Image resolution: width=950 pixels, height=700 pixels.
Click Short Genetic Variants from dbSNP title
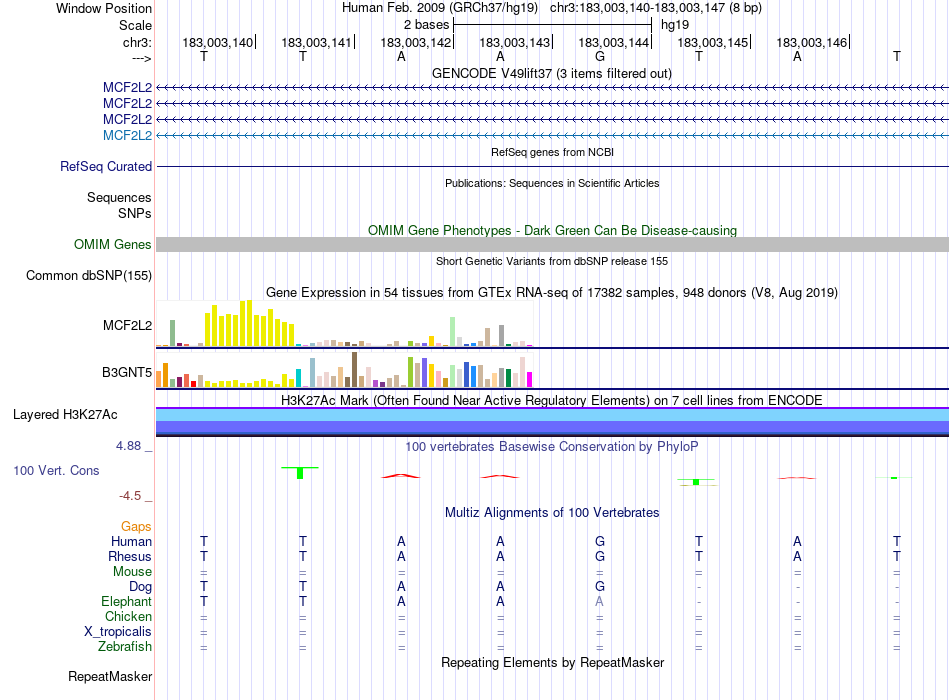tap(552, 261)
